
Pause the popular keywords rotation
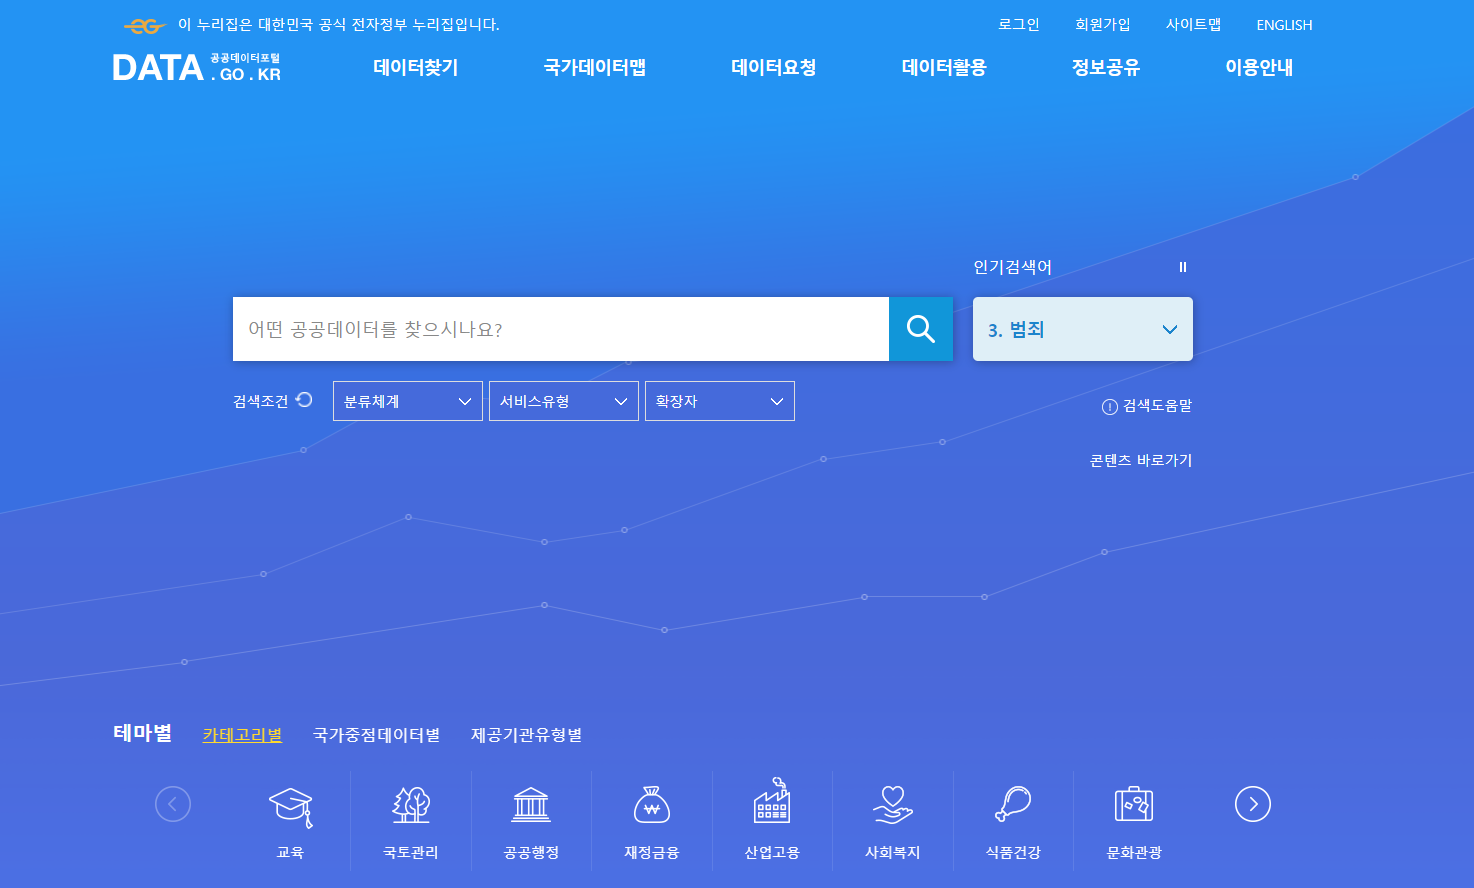[x=1183, y=267]
